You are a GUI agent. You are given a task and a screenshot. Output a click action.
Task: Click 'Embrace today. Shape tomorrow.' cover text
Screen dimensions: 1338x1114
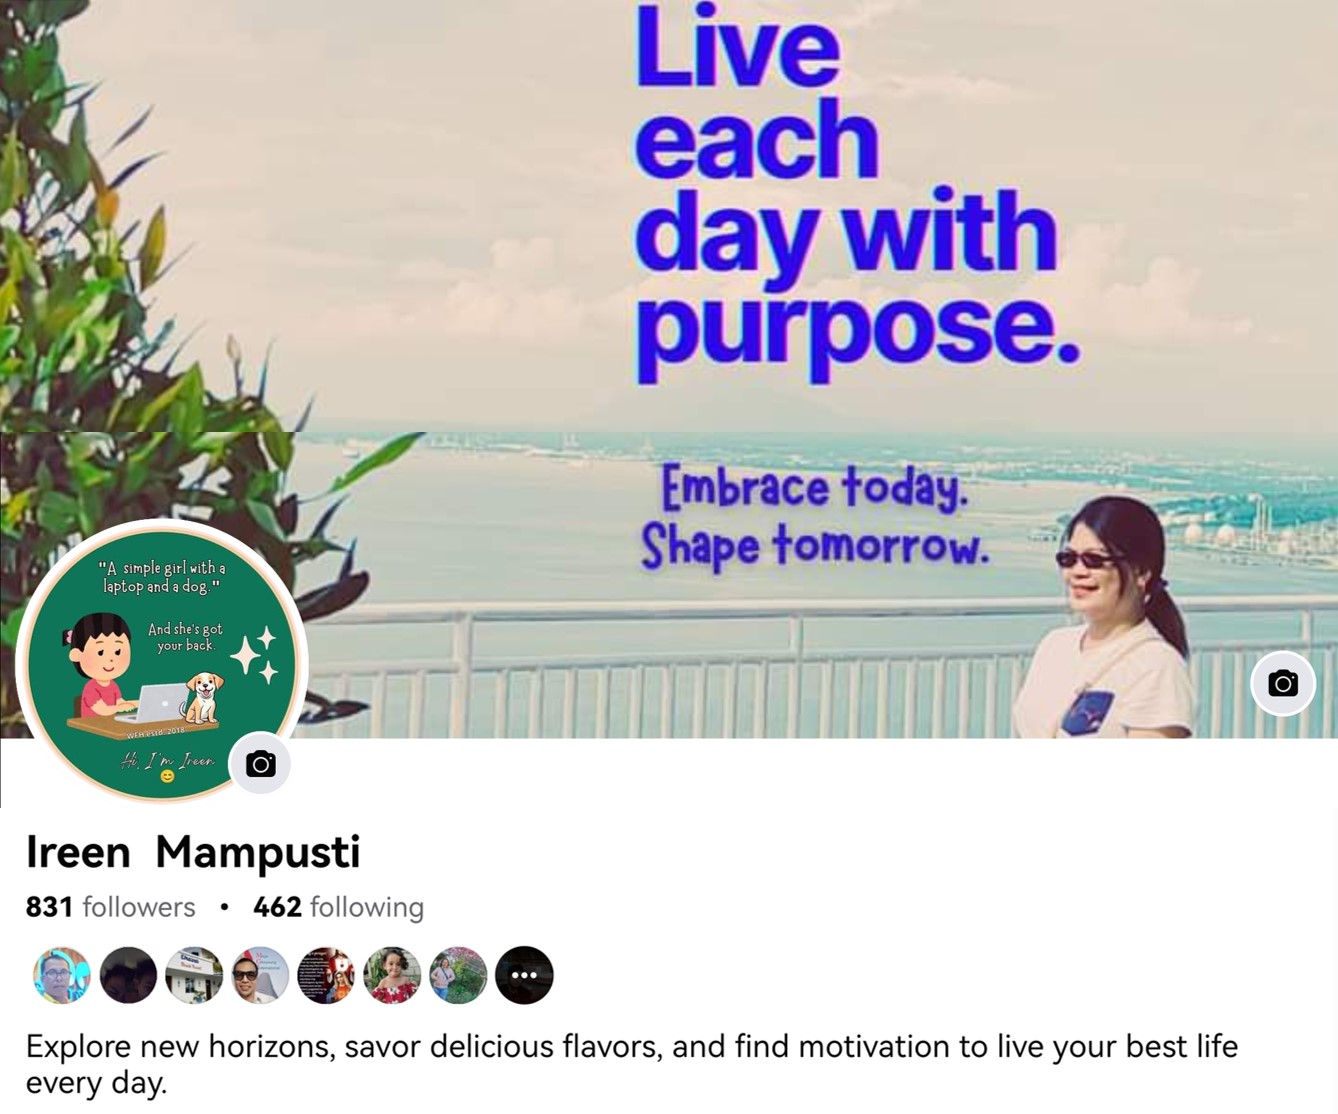[815, 517]
